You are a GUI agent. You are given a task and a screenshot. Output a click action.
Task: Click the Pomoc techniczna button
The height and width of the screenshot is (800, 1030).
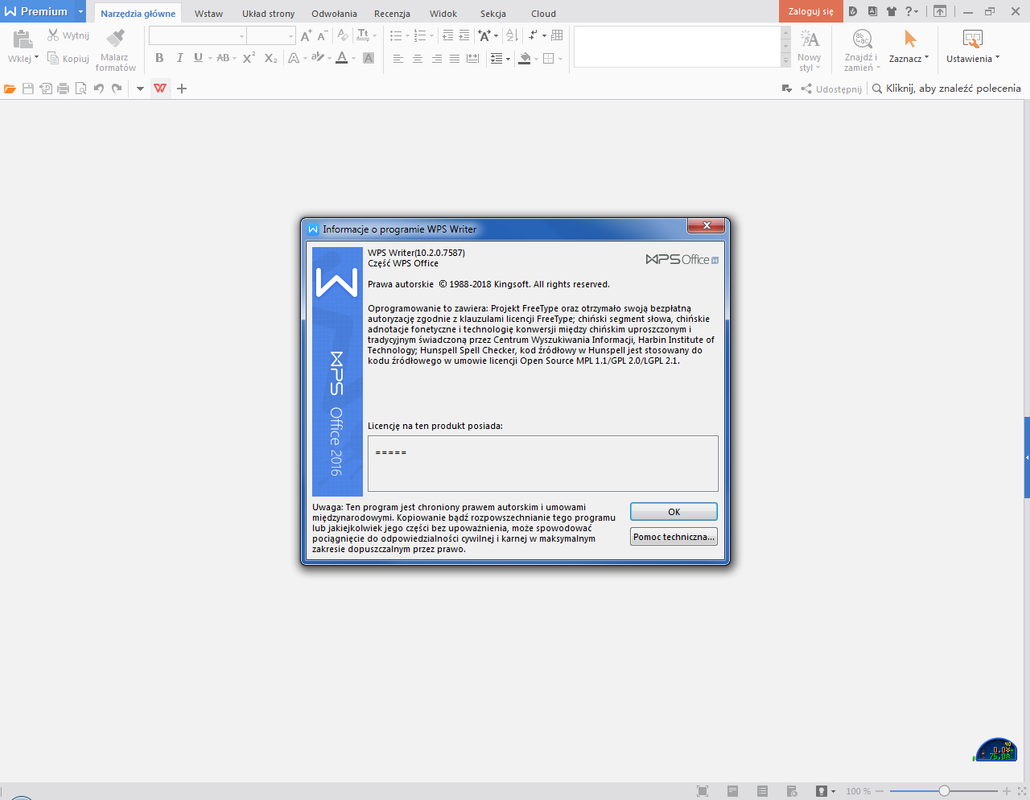(673, 537)
